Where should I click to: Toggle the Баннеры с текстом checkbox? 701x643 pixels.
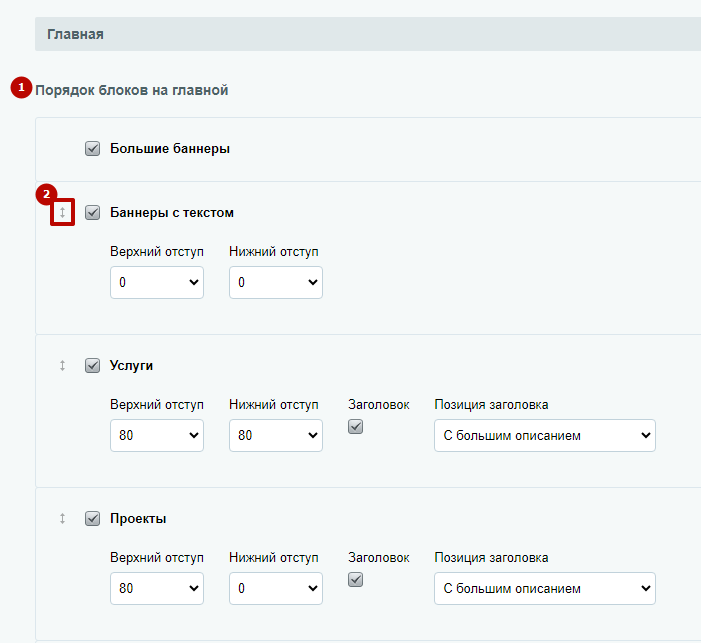[93, 212]
